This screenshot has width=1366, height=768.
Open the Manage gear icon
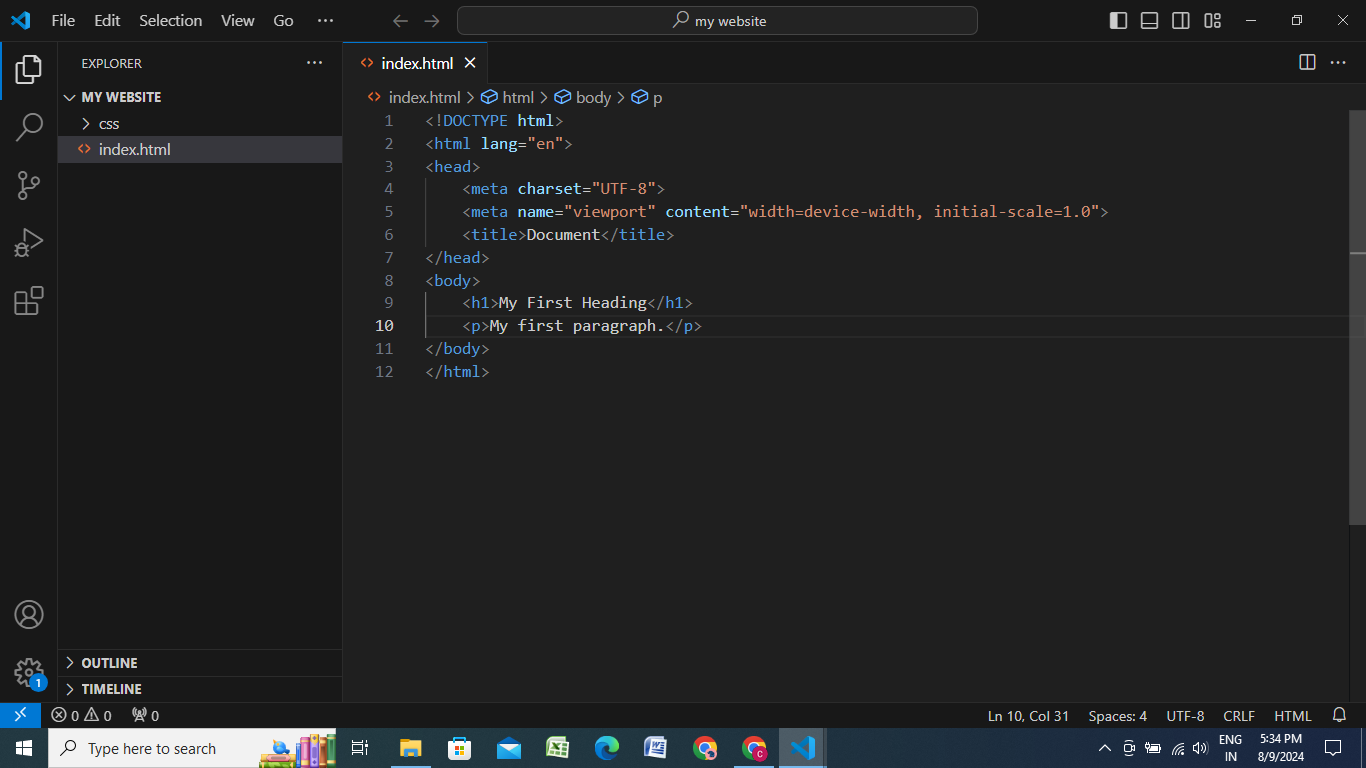pyautogui.click(x=29, y=673)
